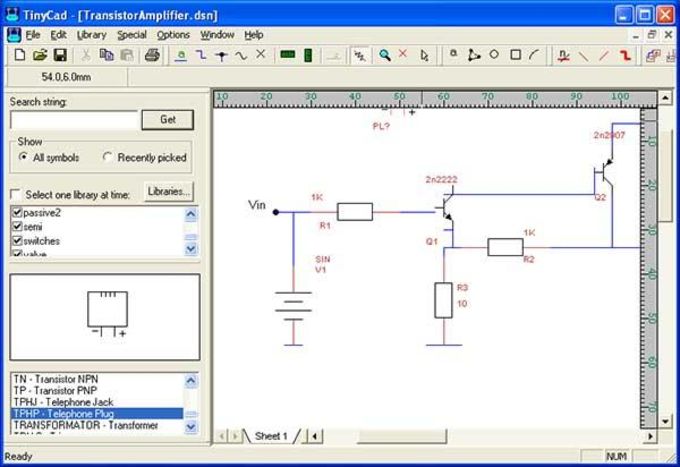This screenshot has width=680, height=467.
Task: Click canvas horizontal scroll right arrow
Action: point(650,436)
